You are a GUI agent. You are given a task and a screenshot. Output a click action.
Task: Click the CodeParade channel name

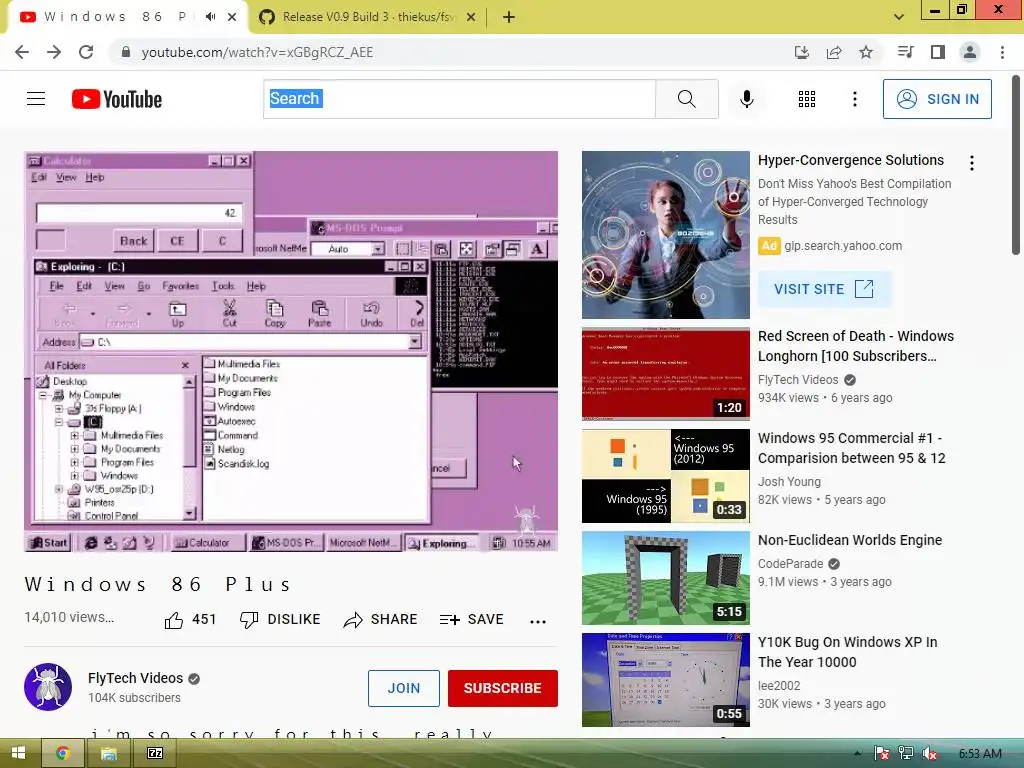790,564
